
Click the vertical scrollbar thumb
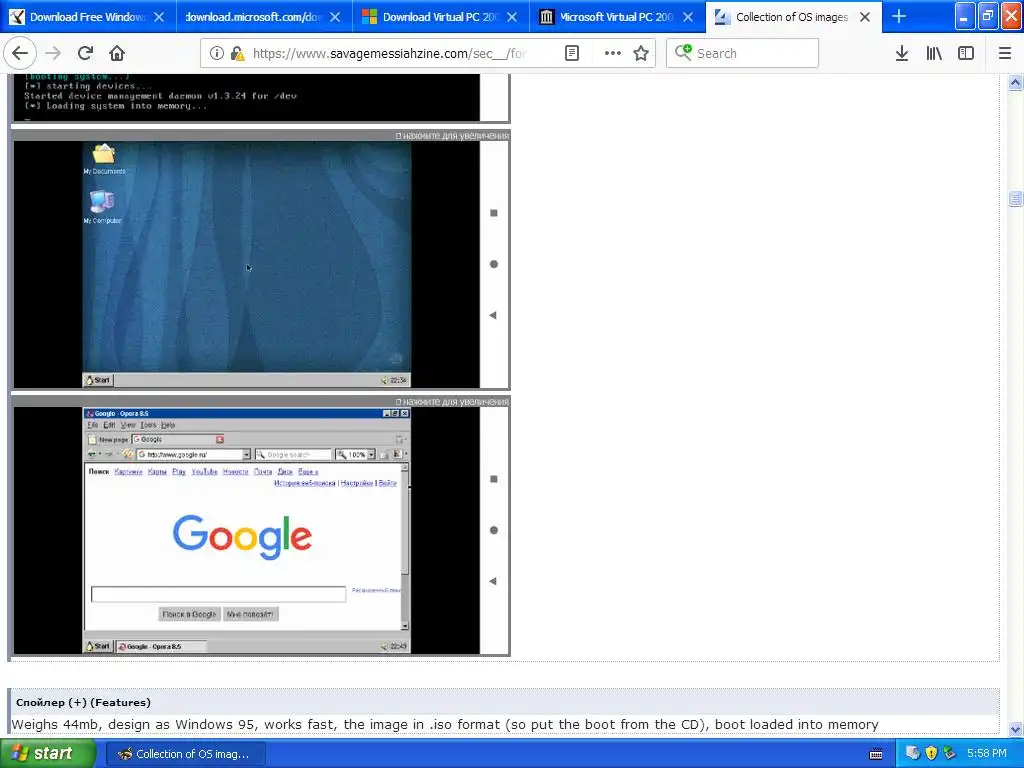[x=1015, y=199]
